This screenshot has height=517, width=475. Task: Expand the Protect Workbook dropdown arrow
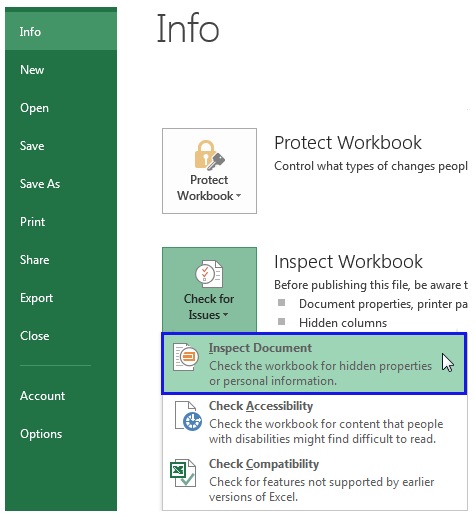(238, 196)
